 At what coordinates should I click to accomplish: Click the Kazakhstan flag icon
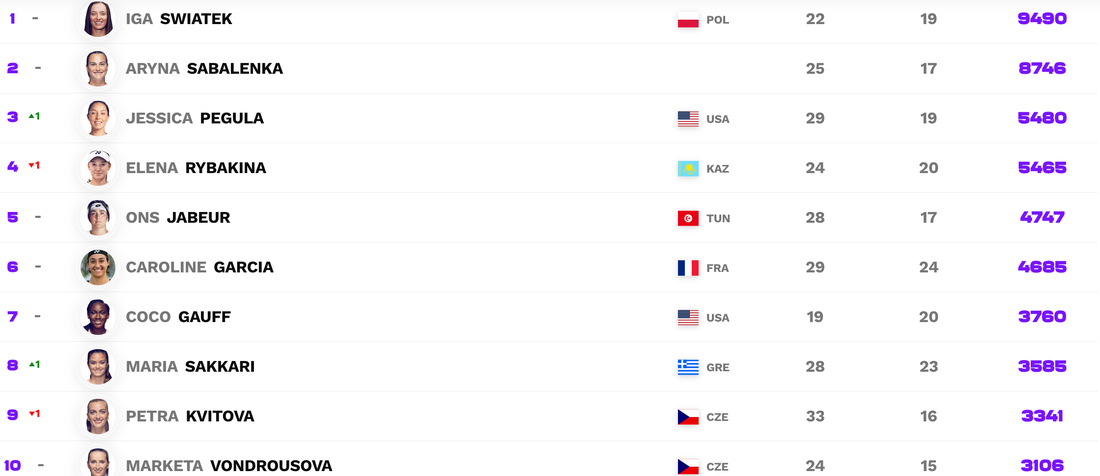coord(688,169)
